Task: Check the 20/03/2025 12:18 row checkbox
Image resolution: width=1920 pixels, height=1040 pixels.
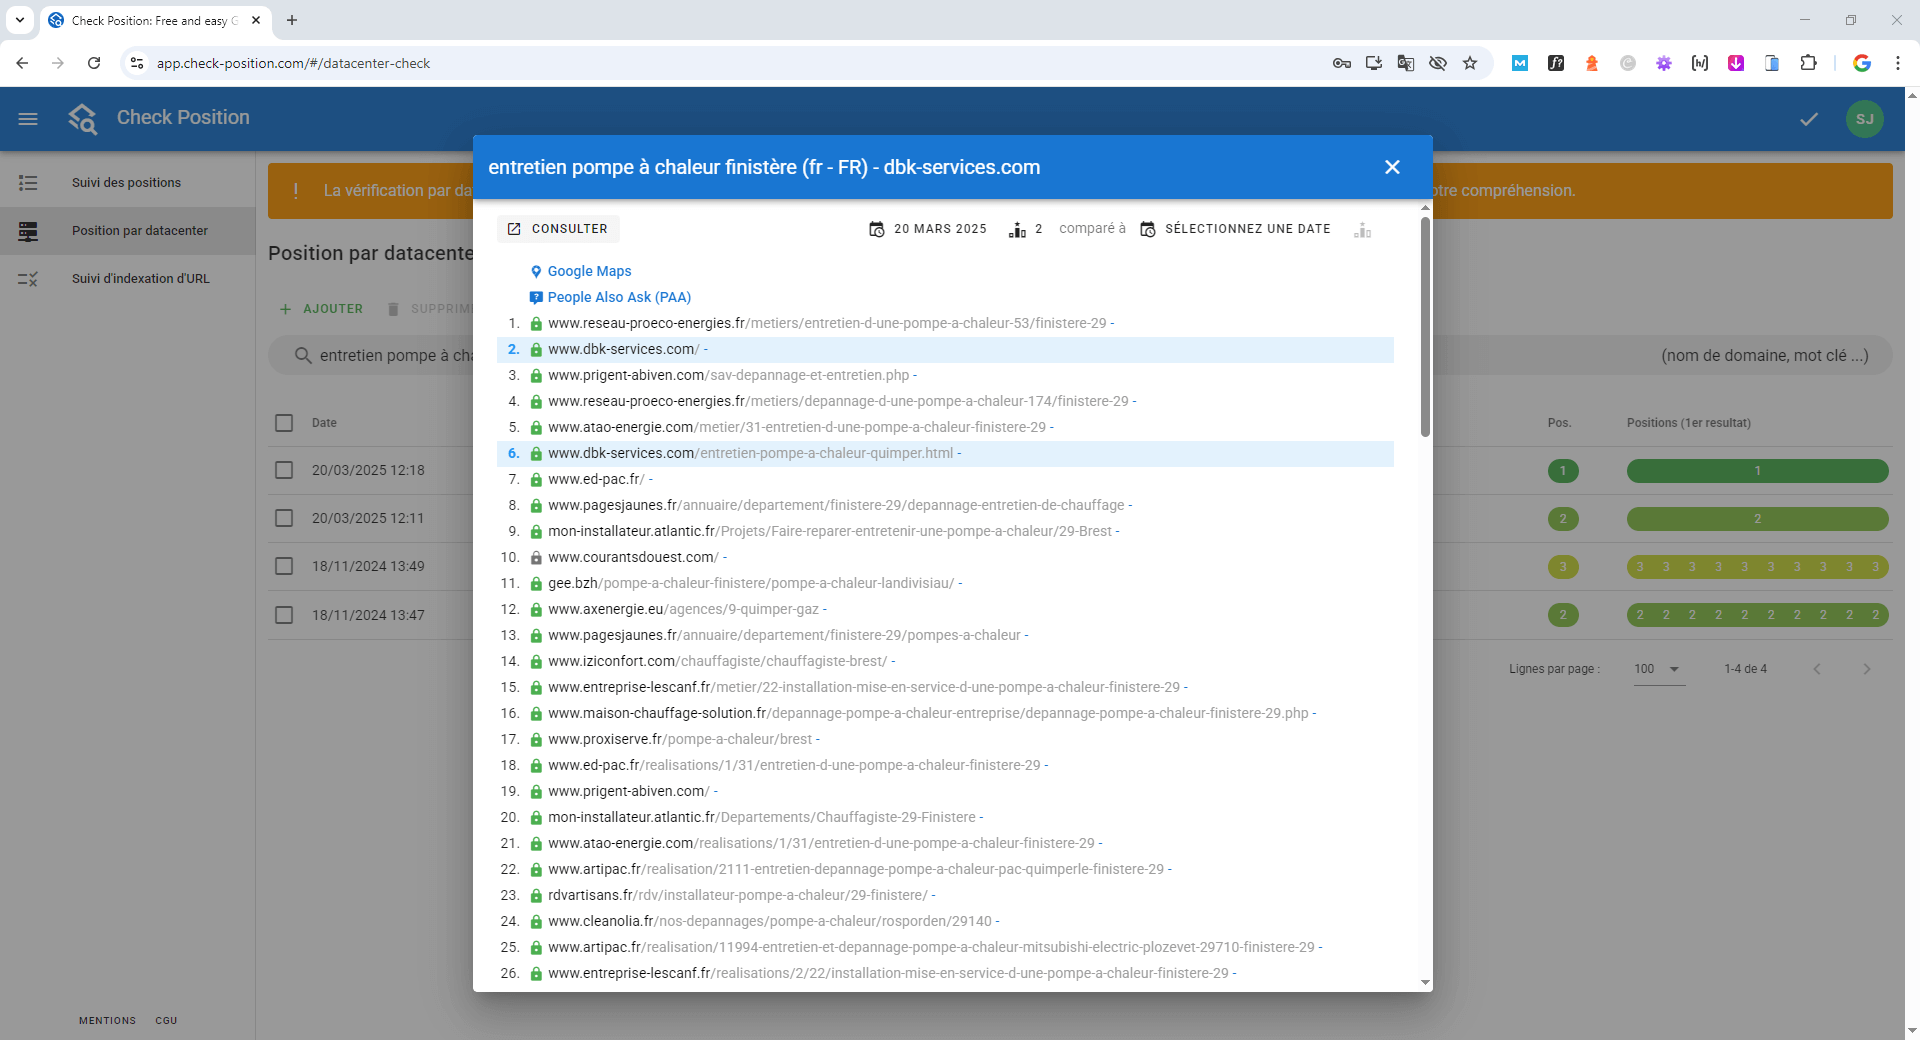Action: click(284, 470)
